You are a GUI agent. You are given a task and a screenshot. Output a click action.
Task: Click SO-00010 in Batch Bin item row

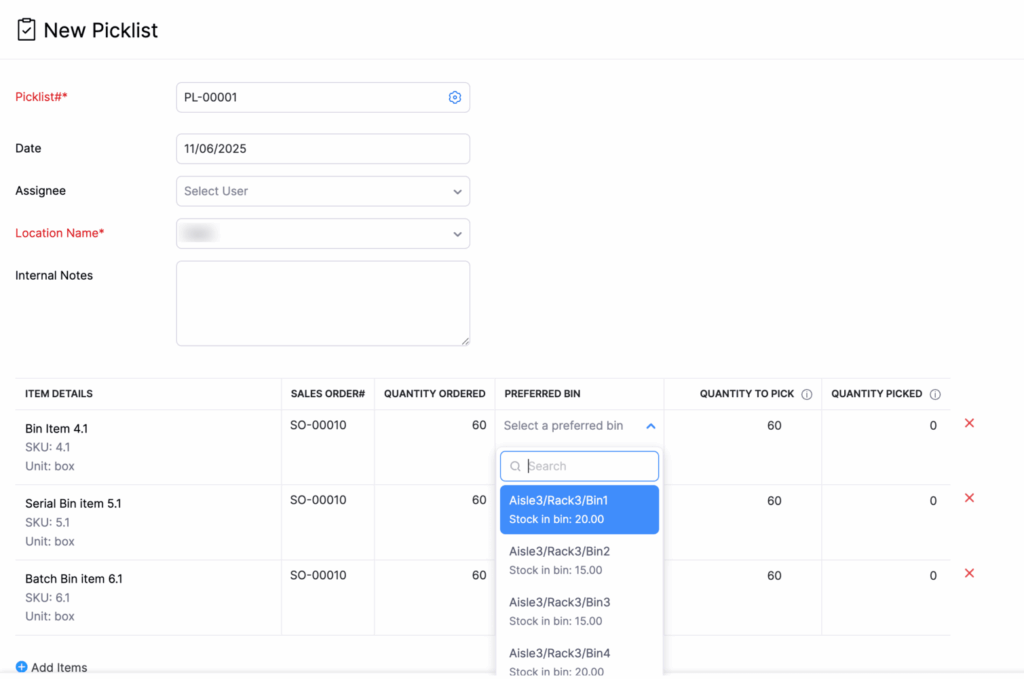click(318, 575)
